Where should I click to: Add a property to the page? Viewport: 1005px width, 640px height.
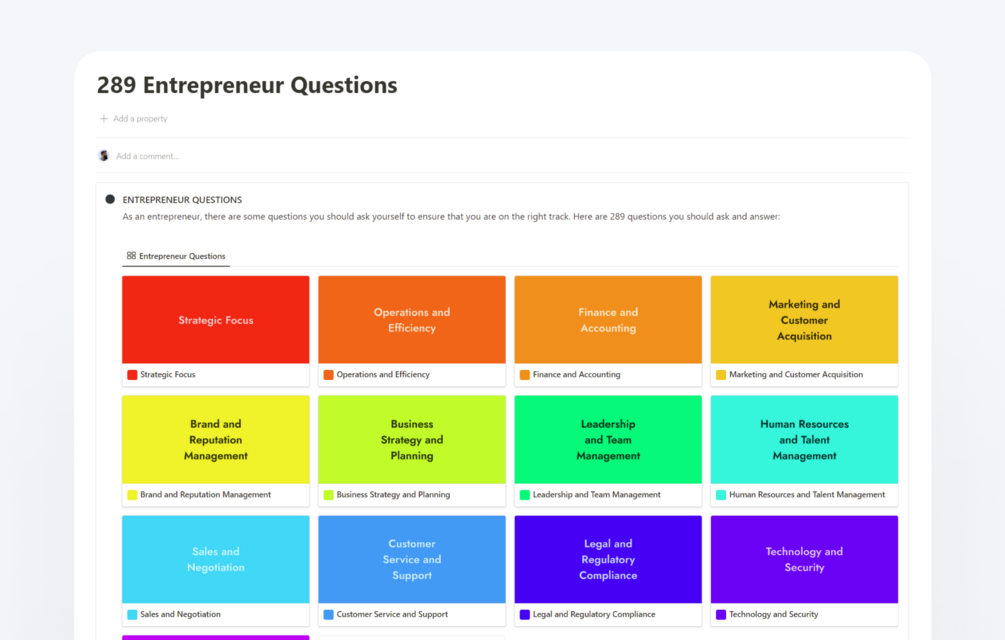[x=140, y=119]
